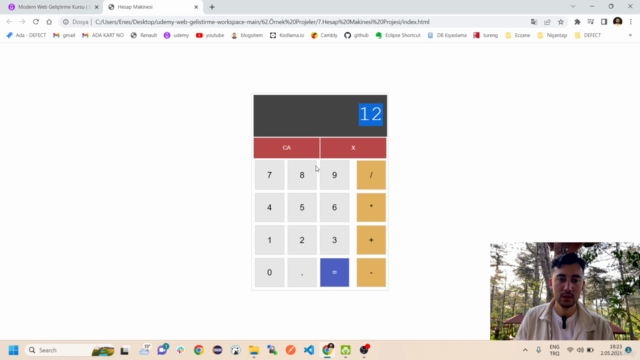Show hidden system tray icons chevron
This screenshot has height=360, width=640.
coord(525,350)
